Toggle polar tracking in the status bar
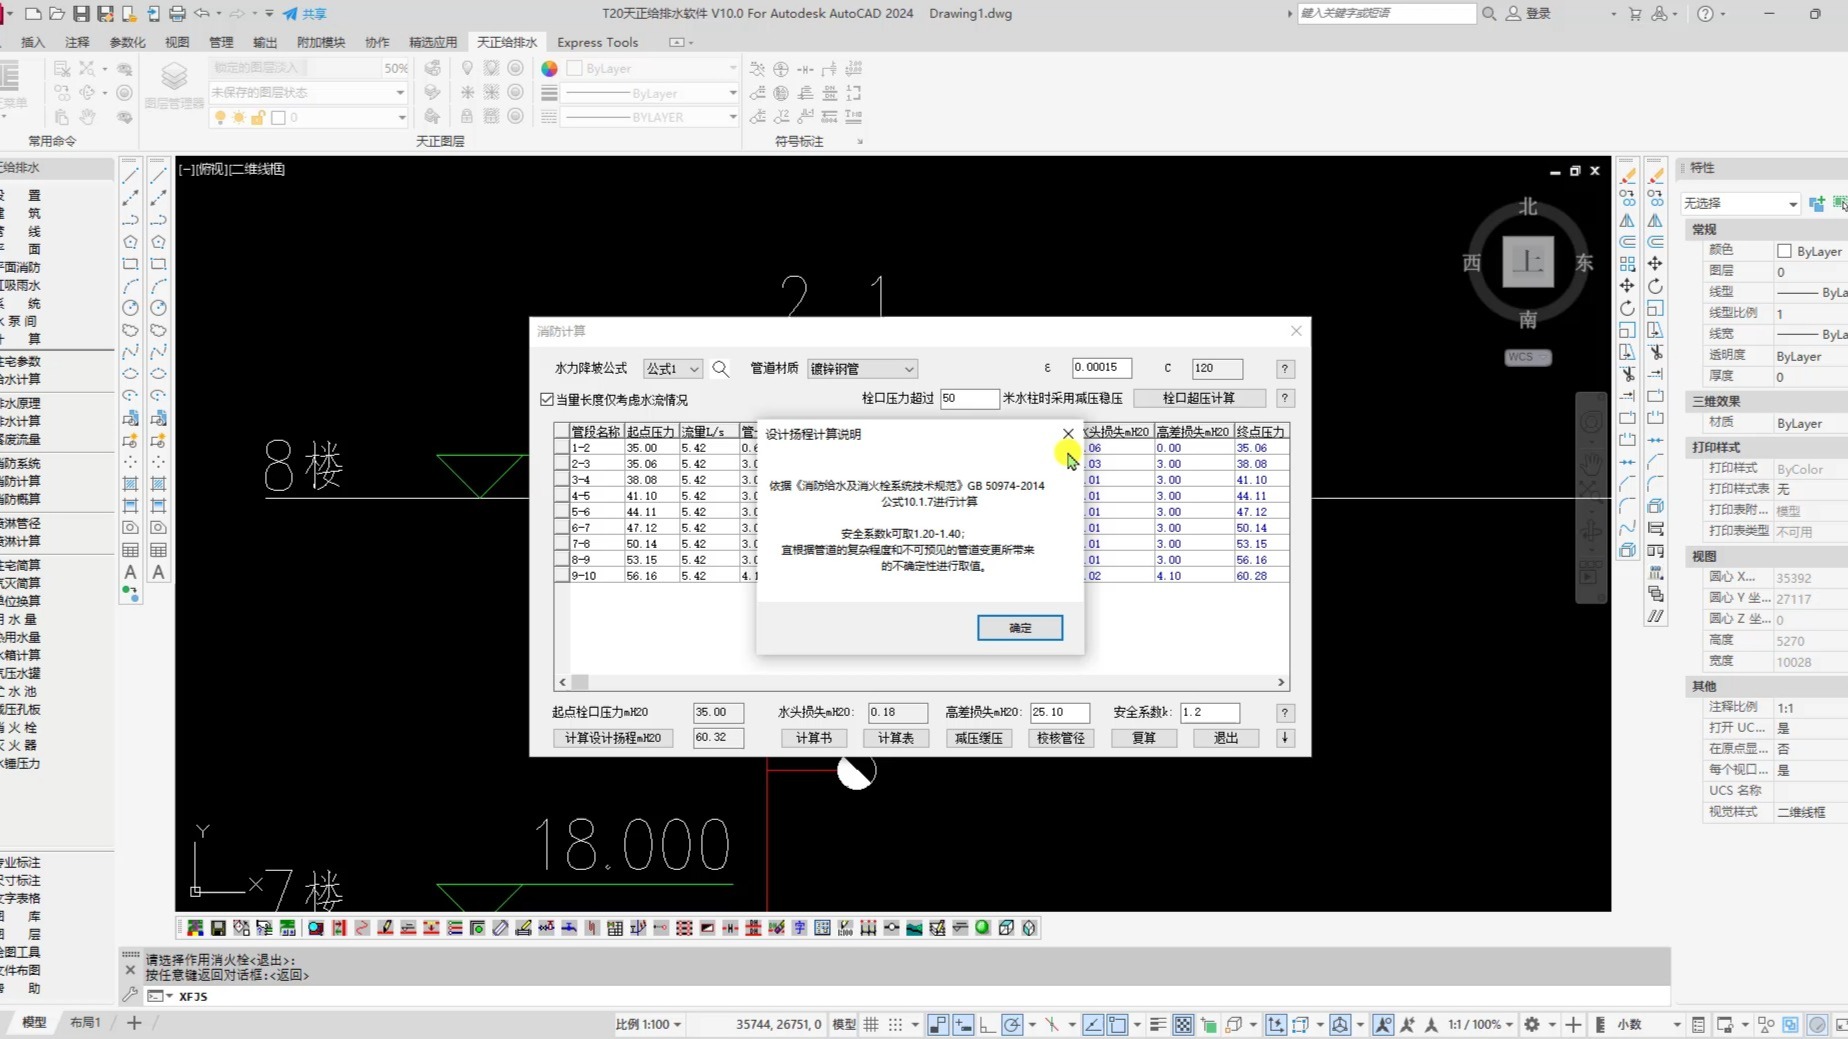Screen dimensions: 1848x1039 [x=1012, y=1024]
